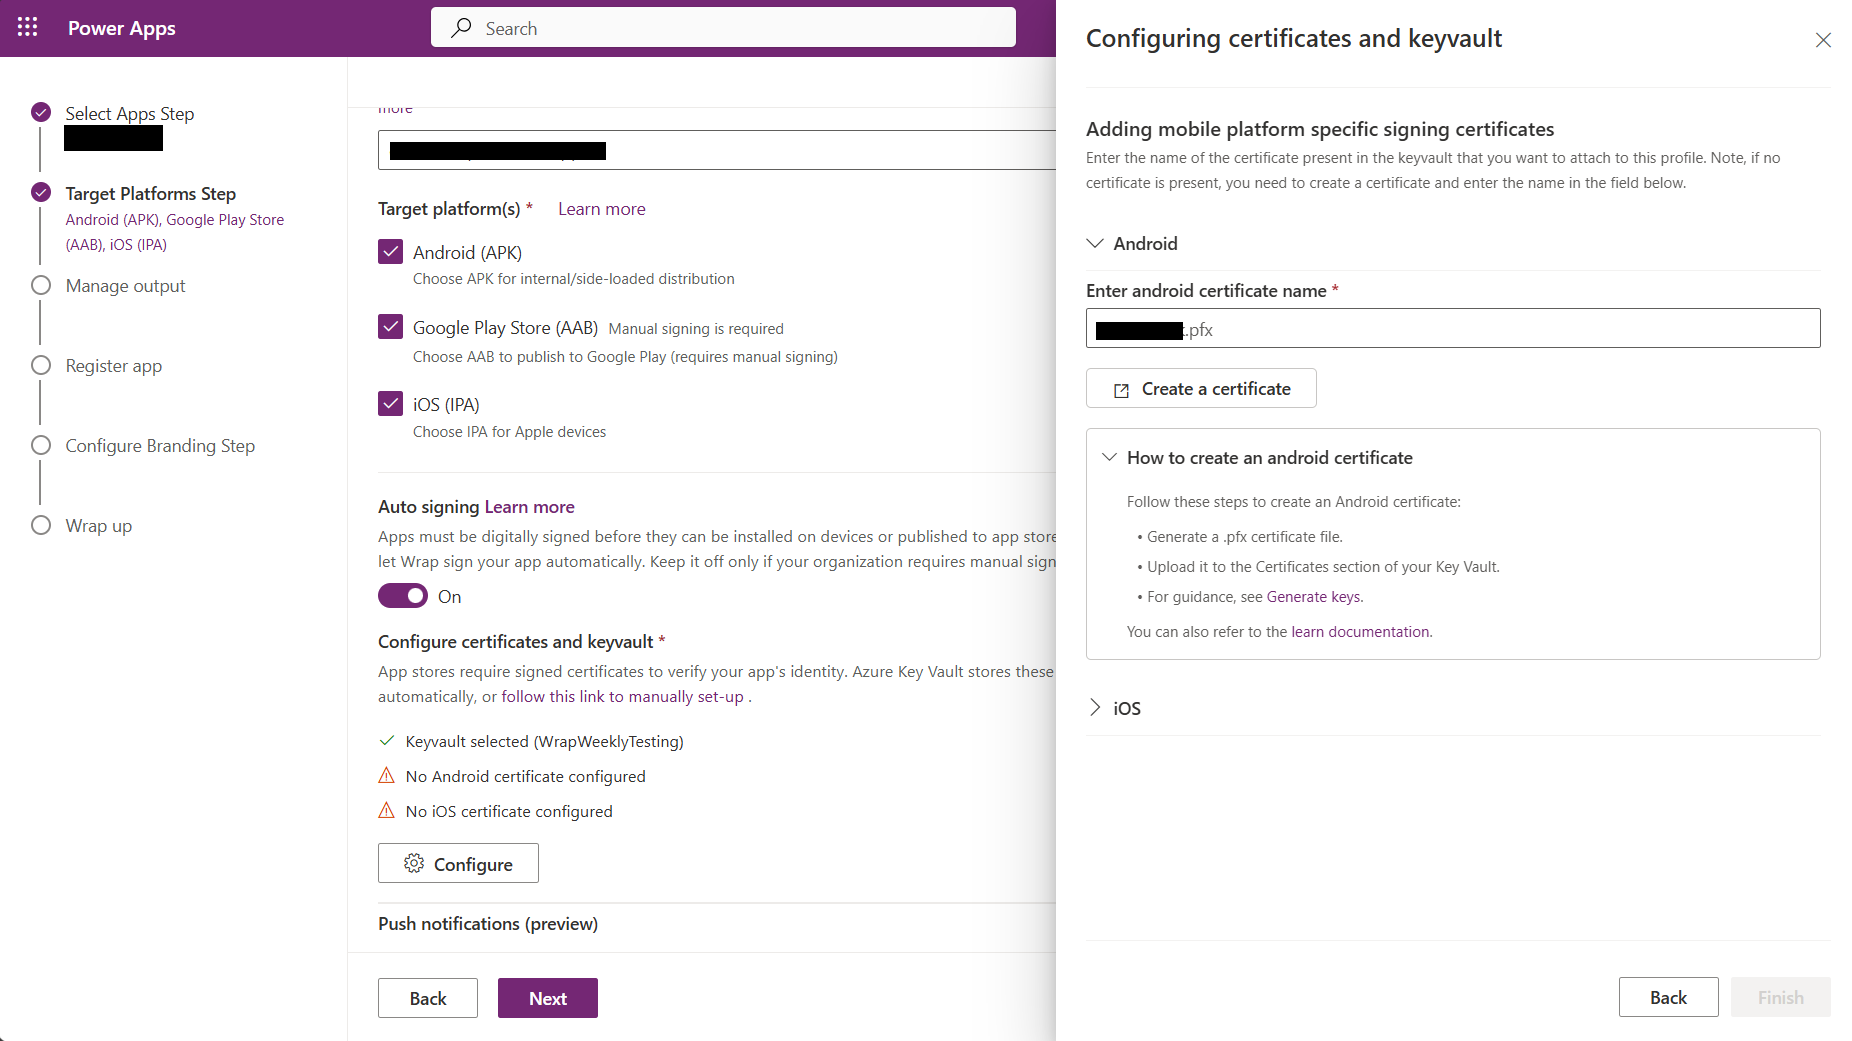
Task: Uncheck the Android (APK) checkbox
Action: coord(391,252)
